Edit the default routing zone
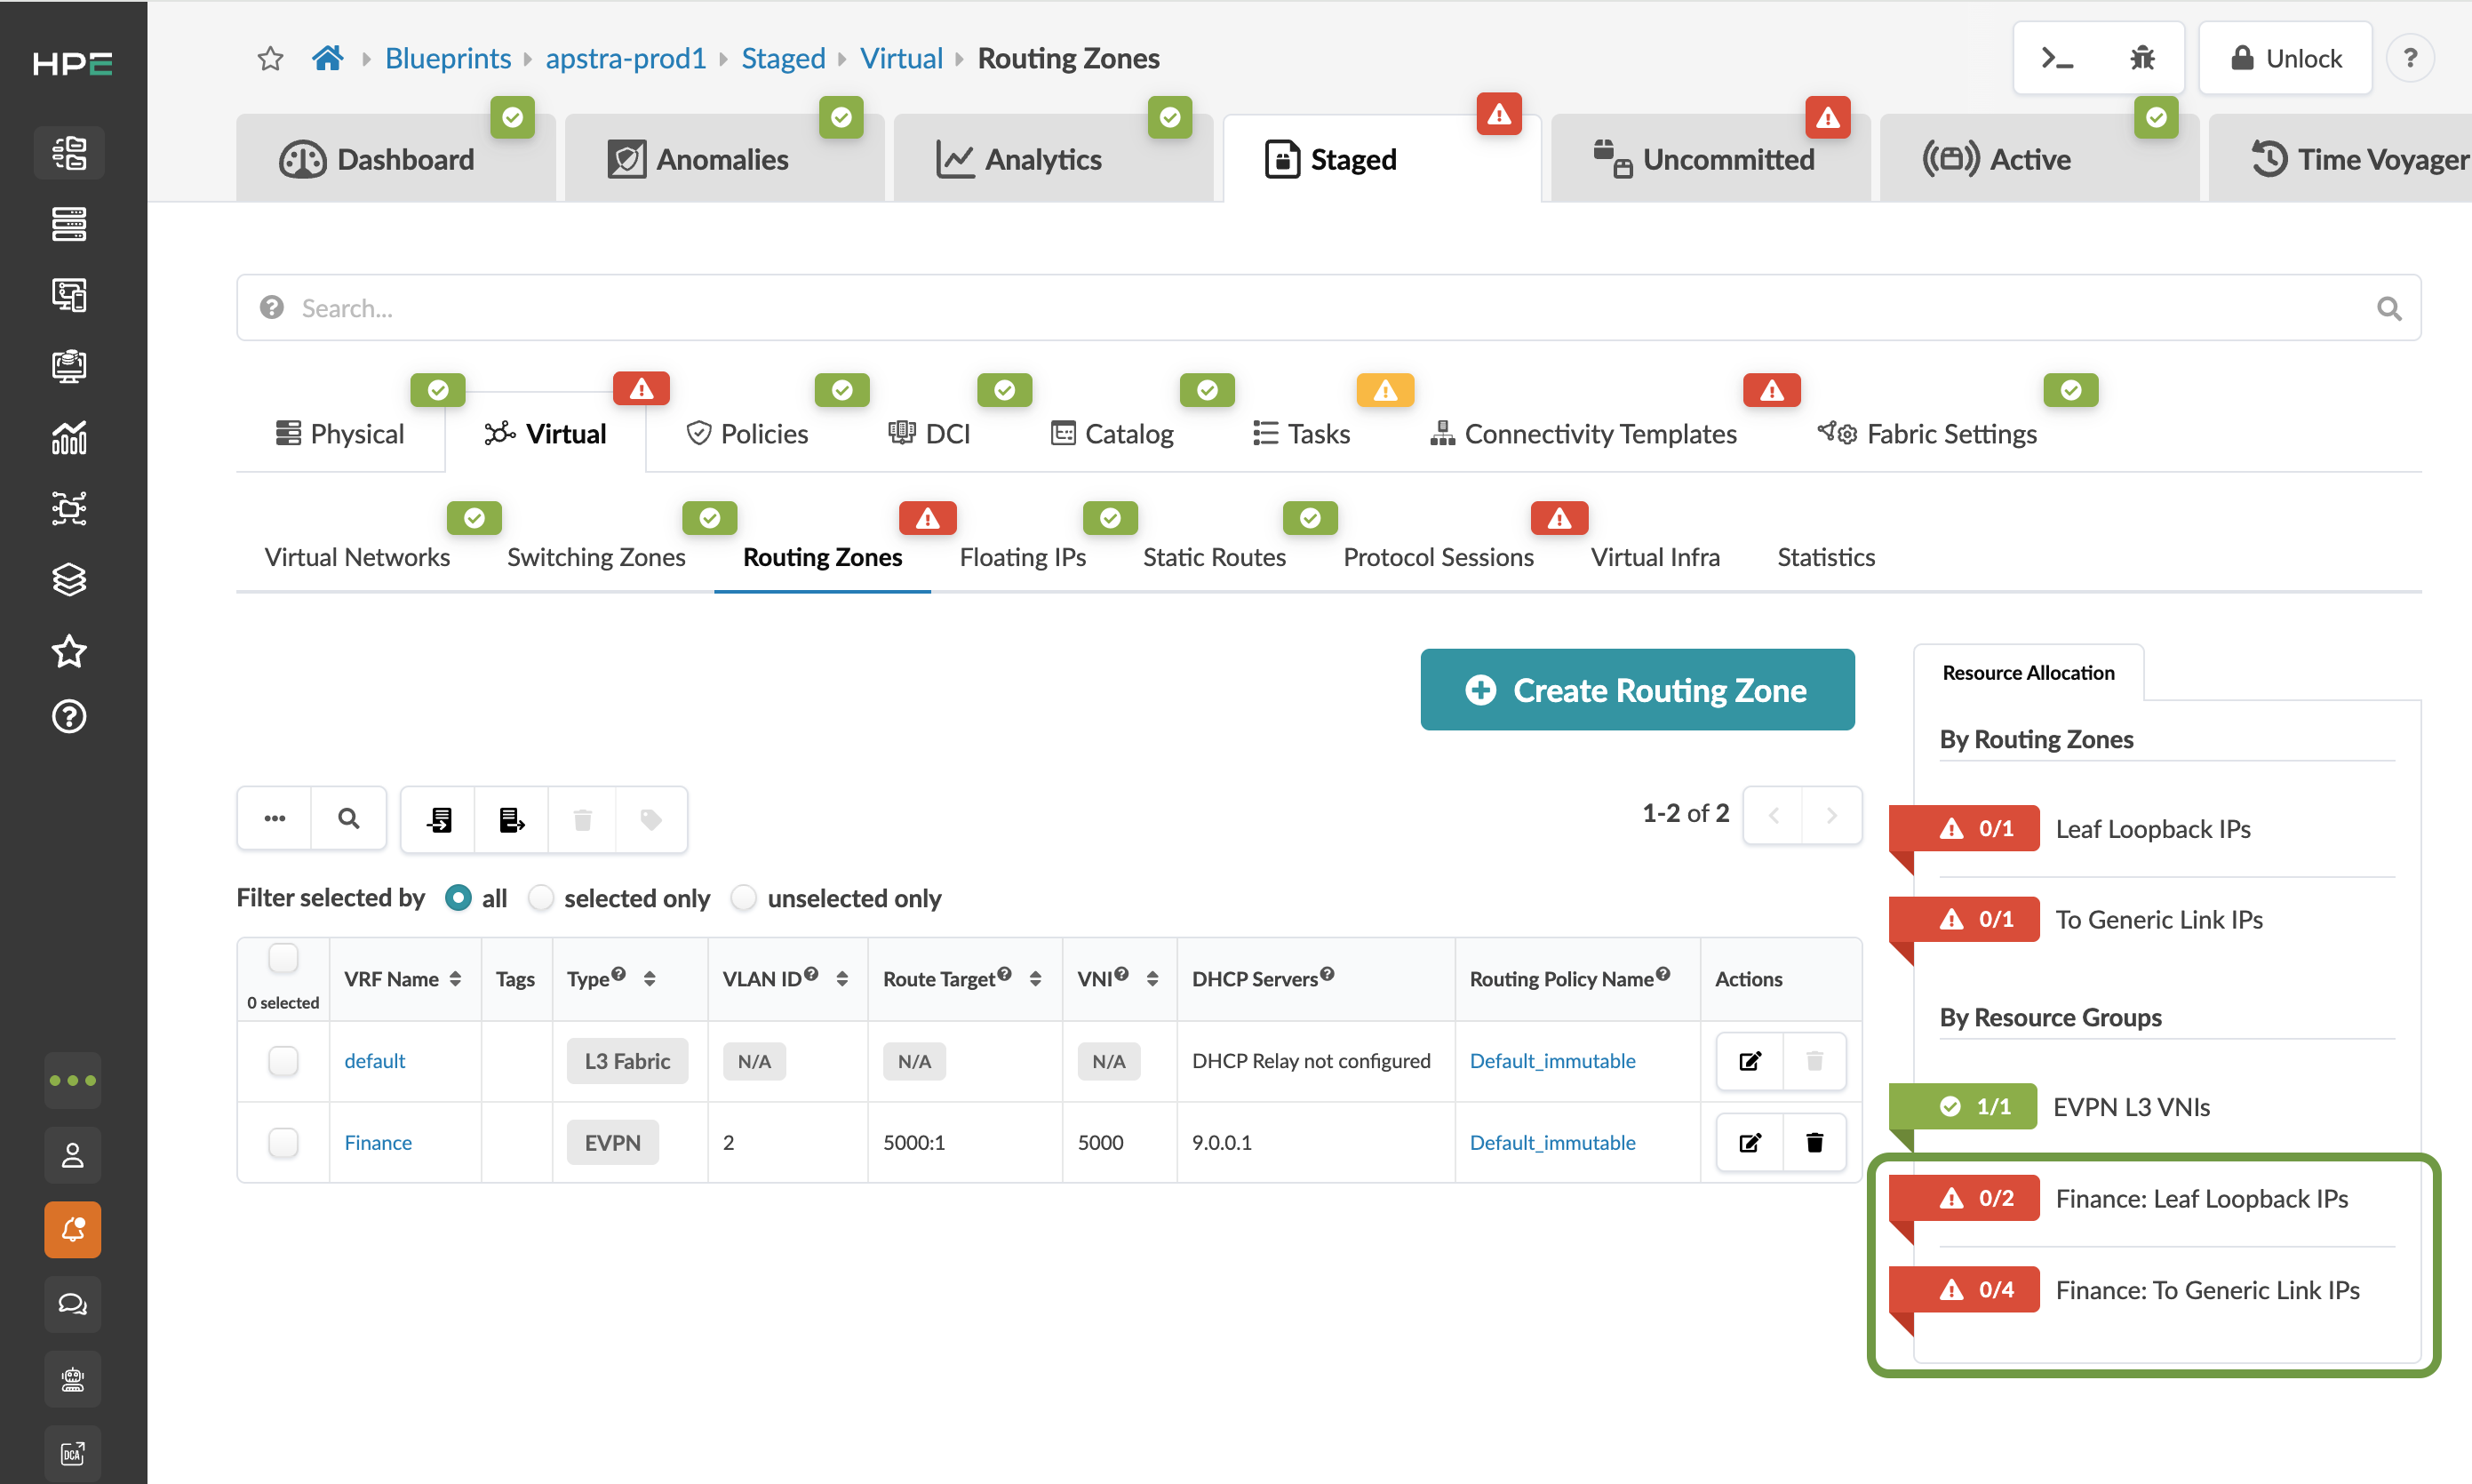This screenshot has width=2472, height=1484. tap(1750, 1061)
